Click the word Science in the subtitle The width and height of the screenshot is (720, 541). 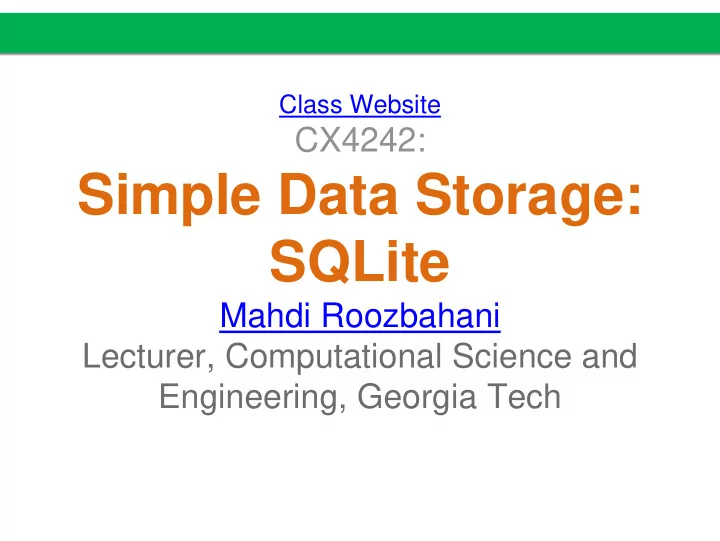pyautogui.click(x=512, y=356)
